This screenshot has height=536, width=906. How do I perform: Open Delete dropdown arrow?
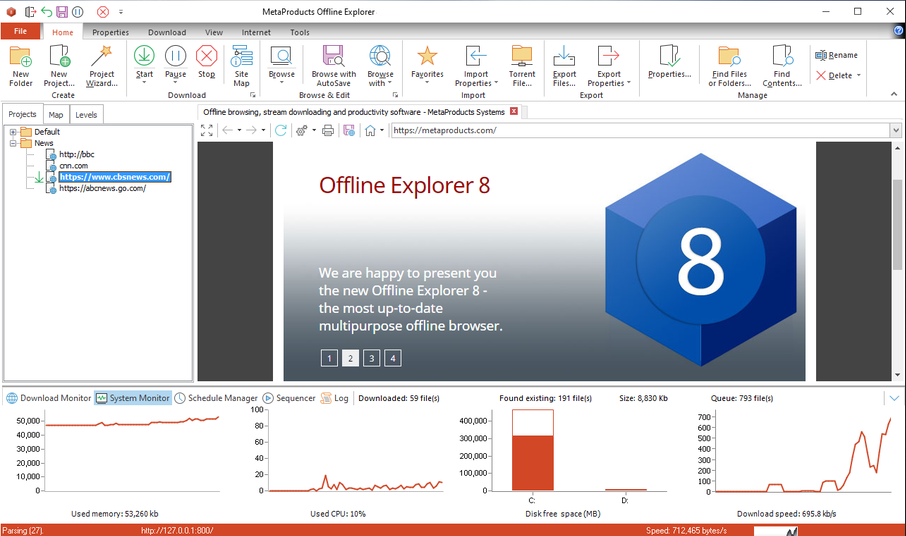(x=859, y=76)
